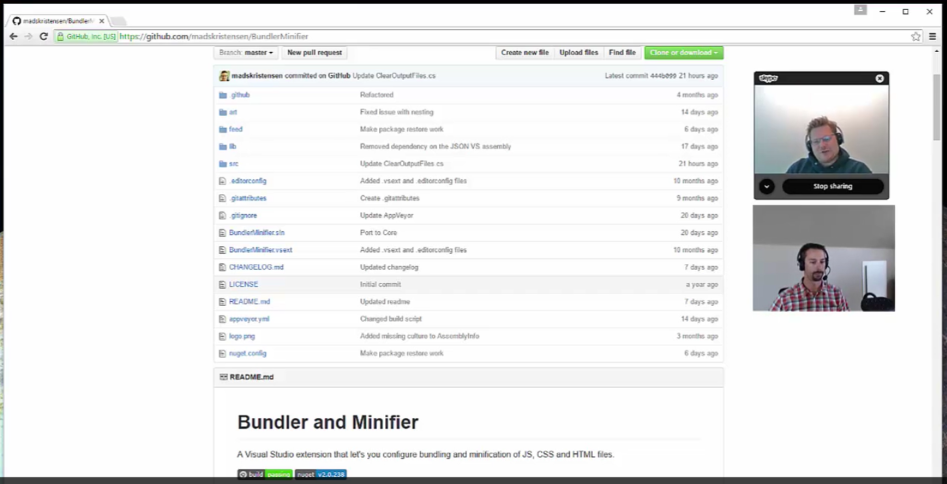Click folder icon beside art
This screenshot has height=484, width=947.
coord(223,112)
